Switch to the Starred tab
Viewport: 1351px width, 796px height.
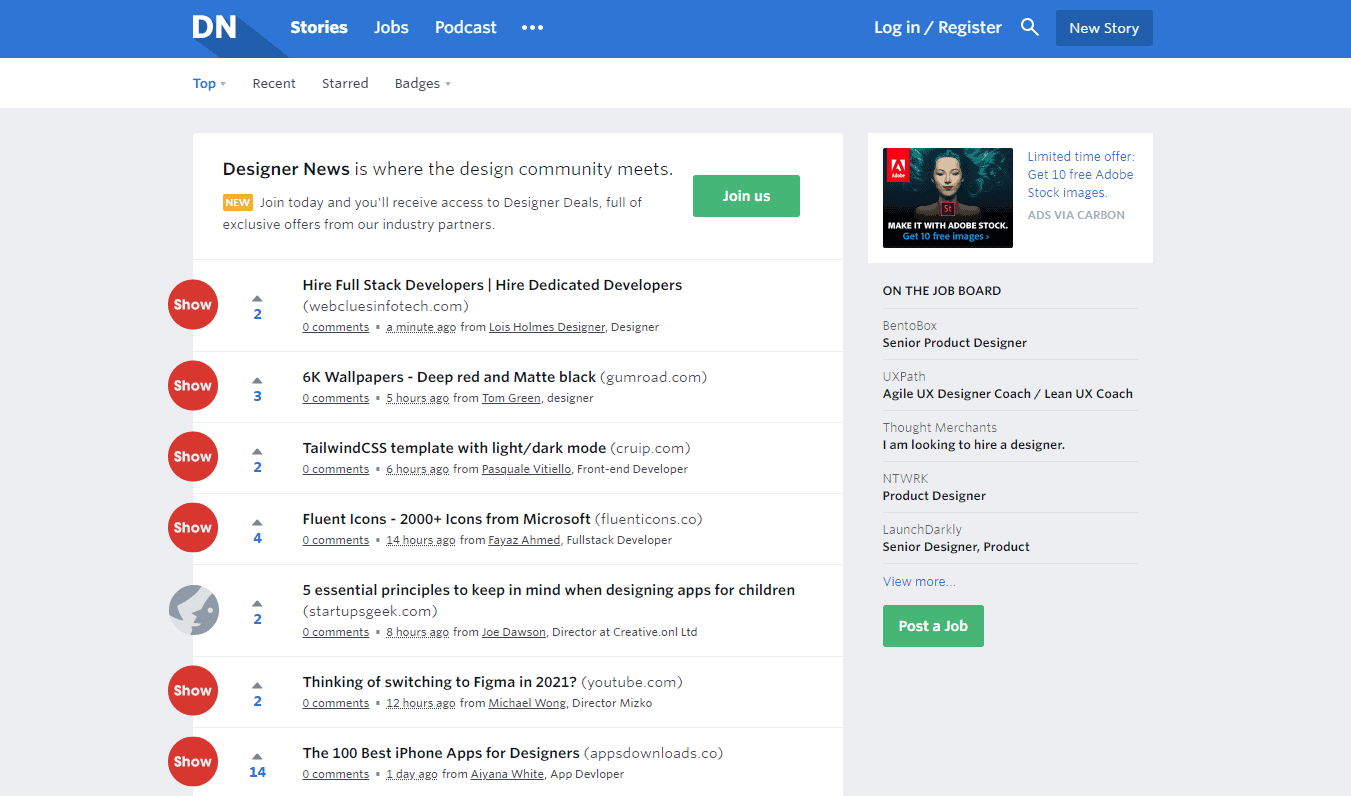(x=345, y=83)
